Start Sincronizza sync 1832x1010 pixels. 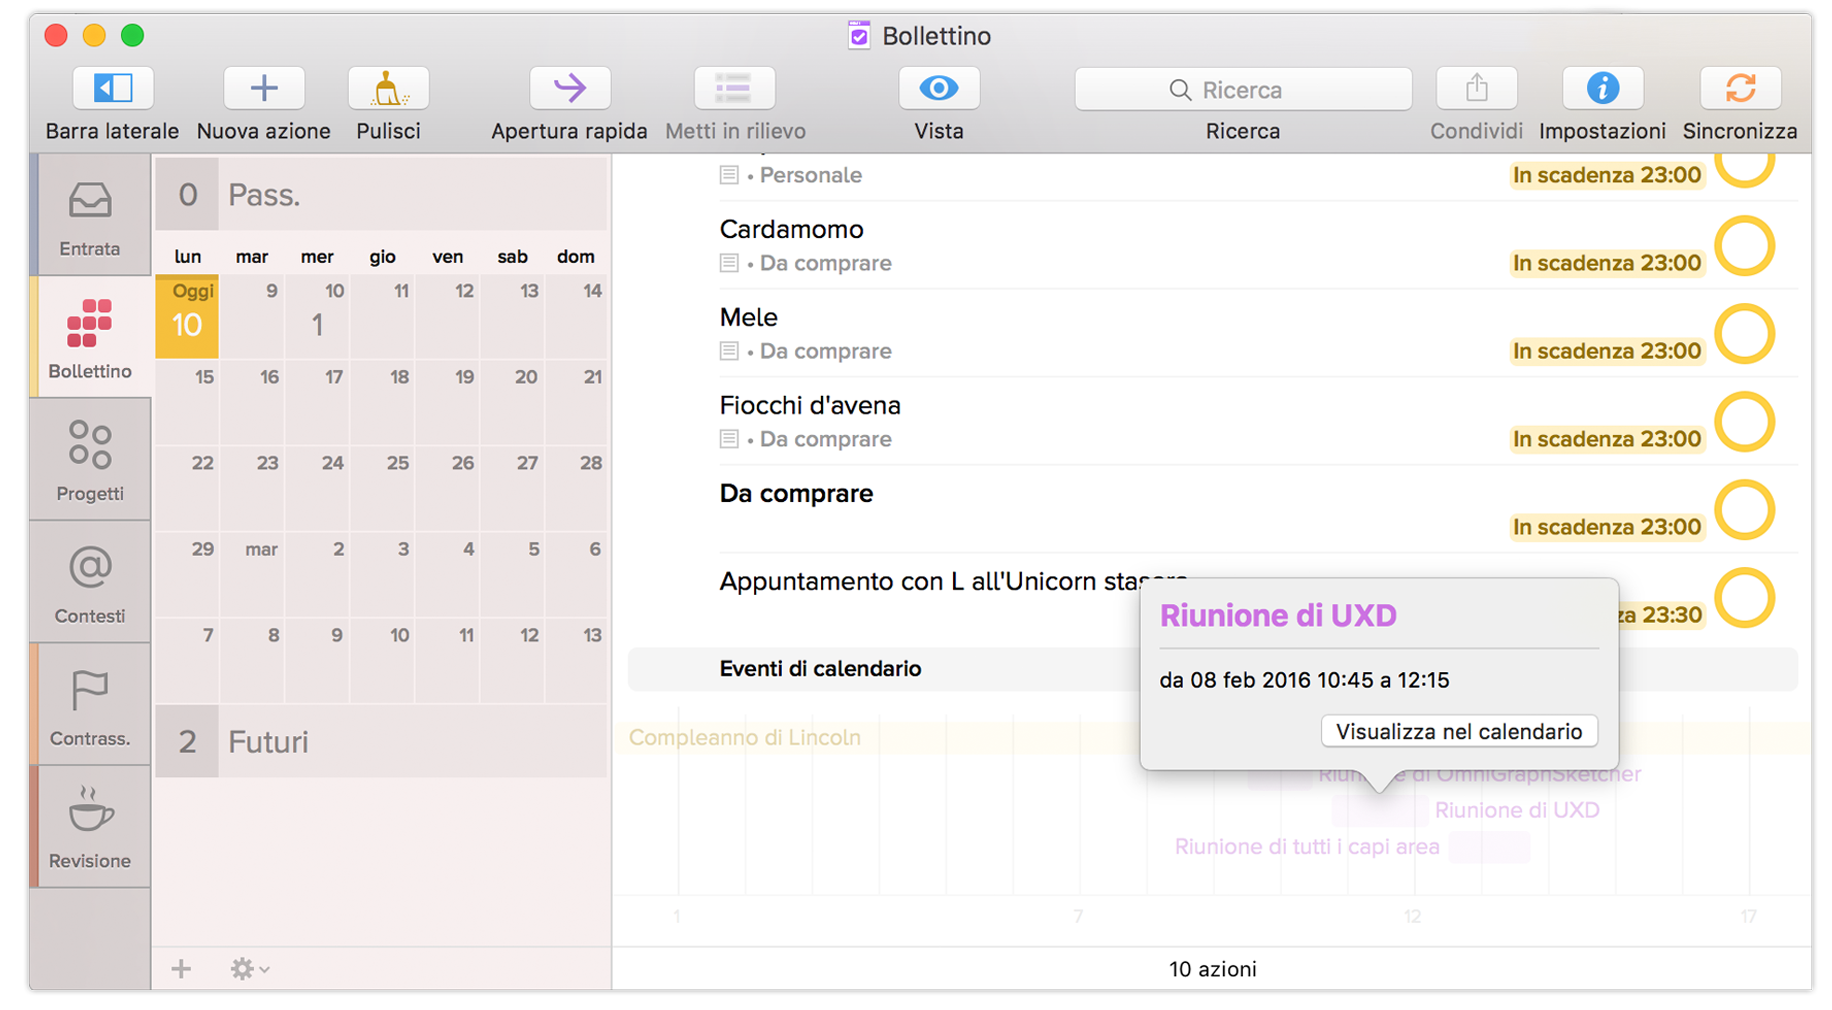(1740, 88)
